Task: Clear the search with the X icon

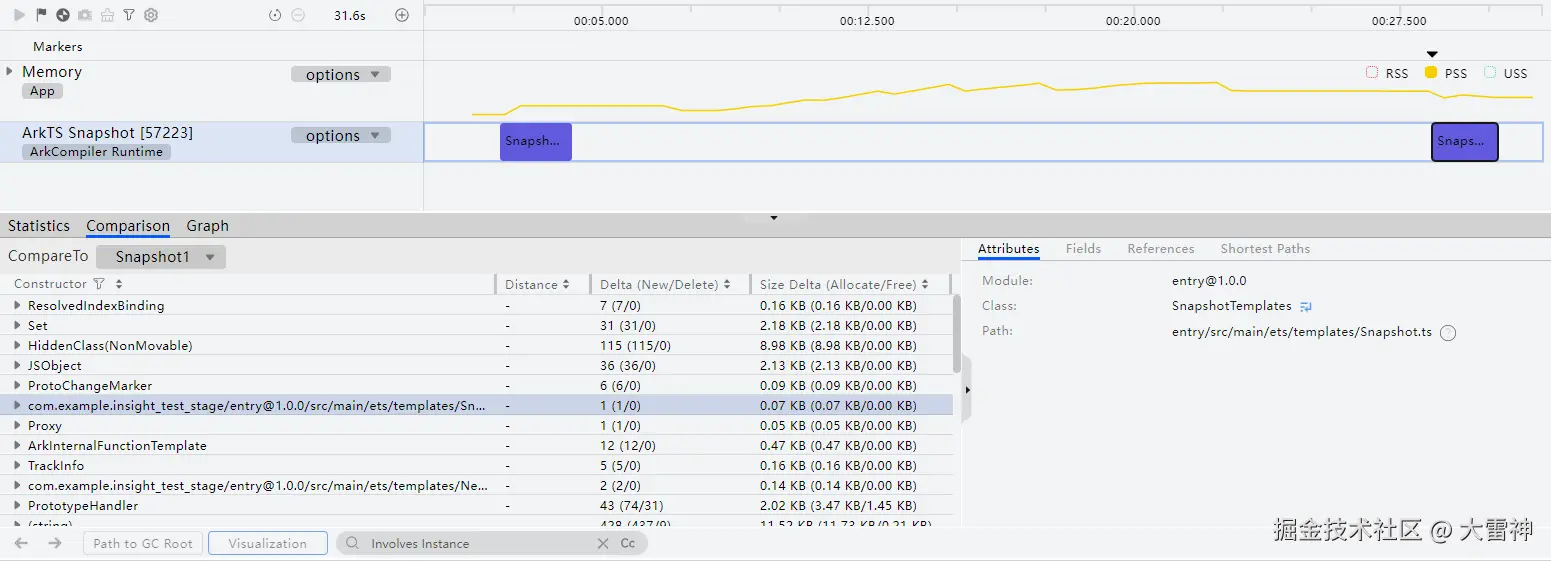Action: (x=603, y=543)
